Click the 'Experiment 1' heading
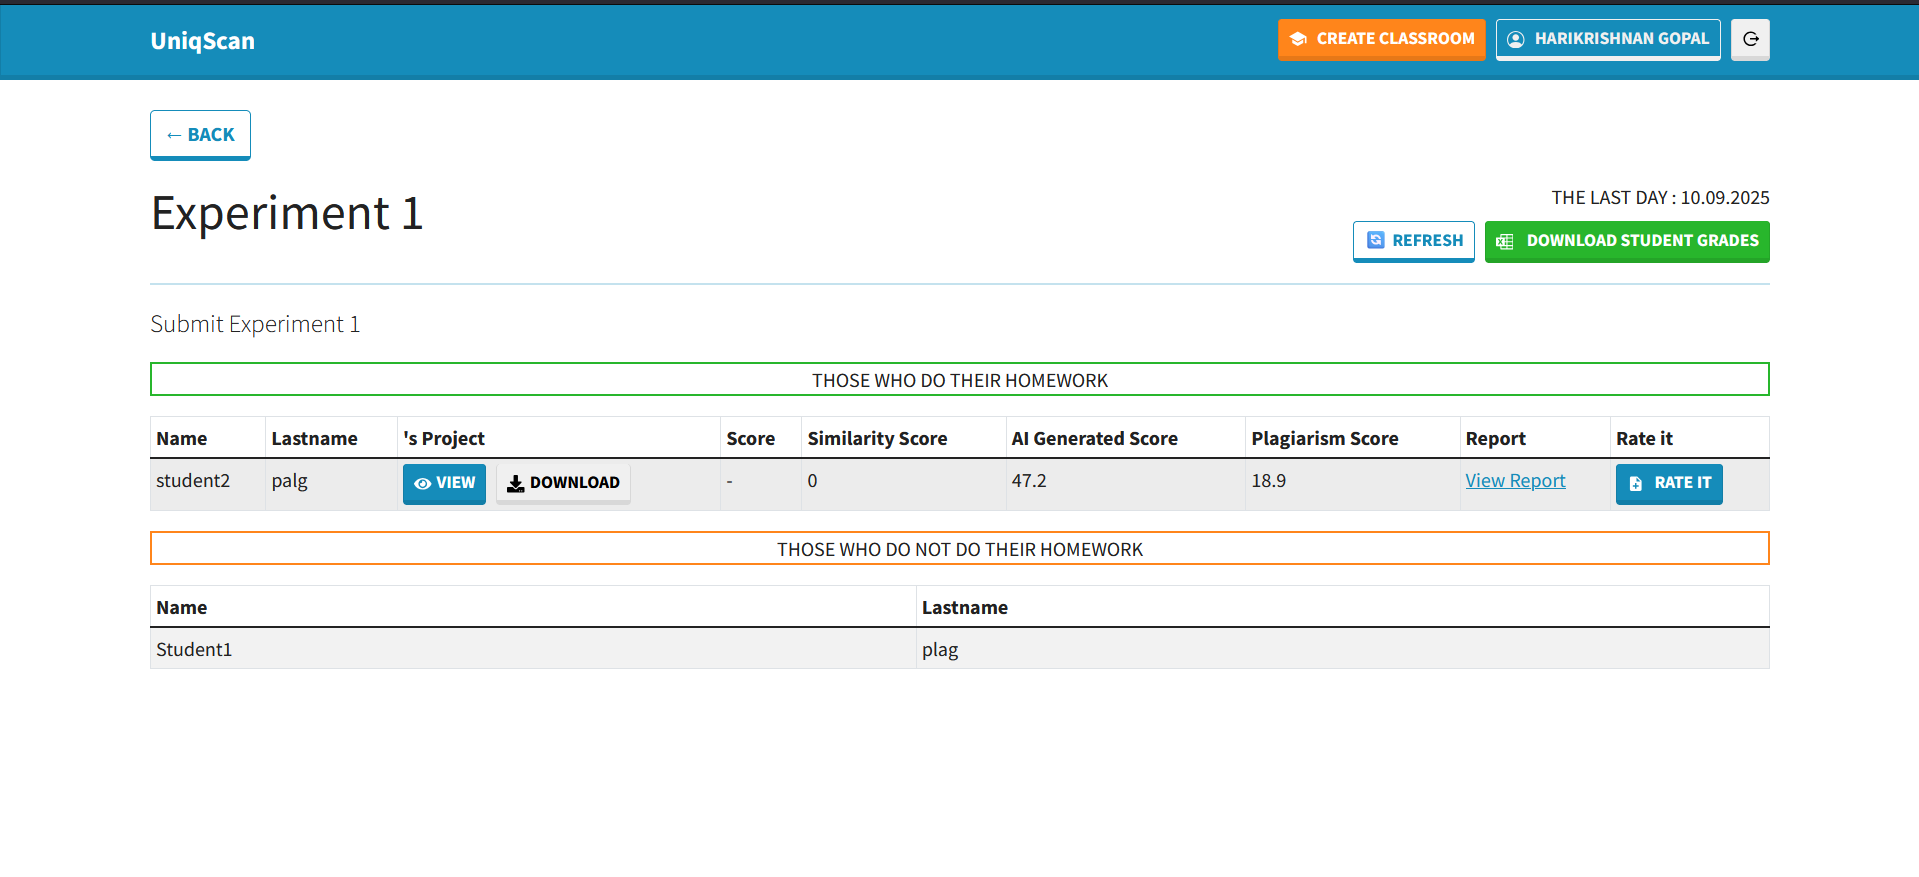 [x=287, y=213]
